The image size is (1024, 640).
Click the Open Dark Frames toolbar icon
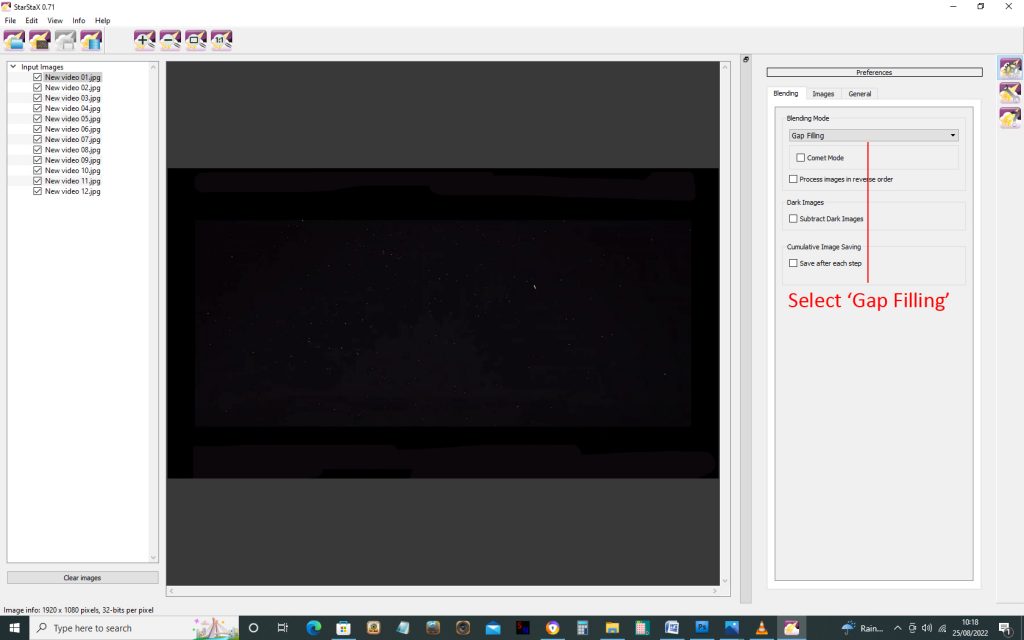[39, 40]
